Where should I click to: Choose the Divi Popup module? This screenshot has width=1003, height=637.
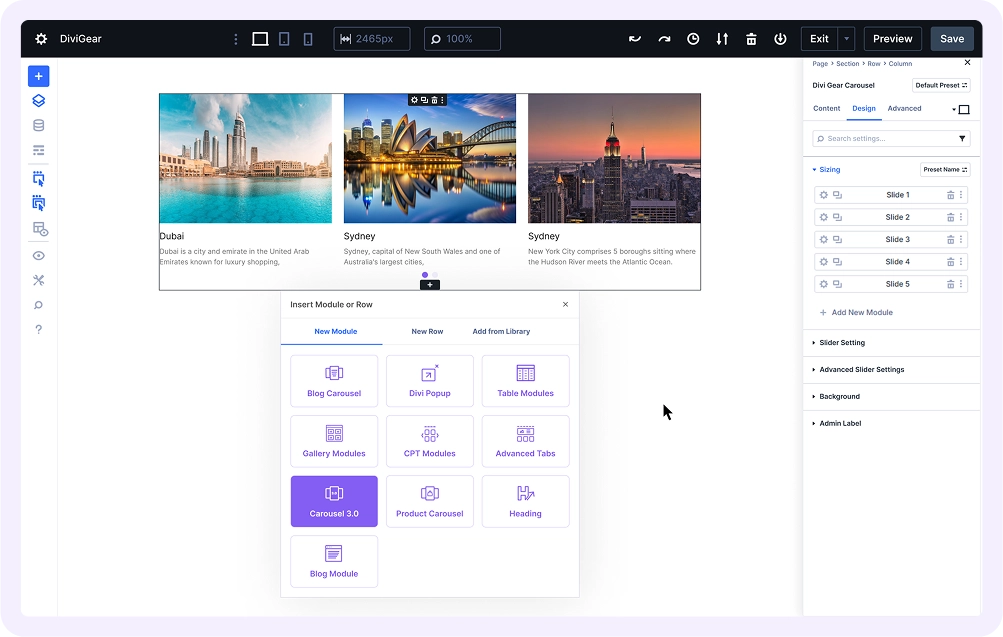(x=430, y=381)
